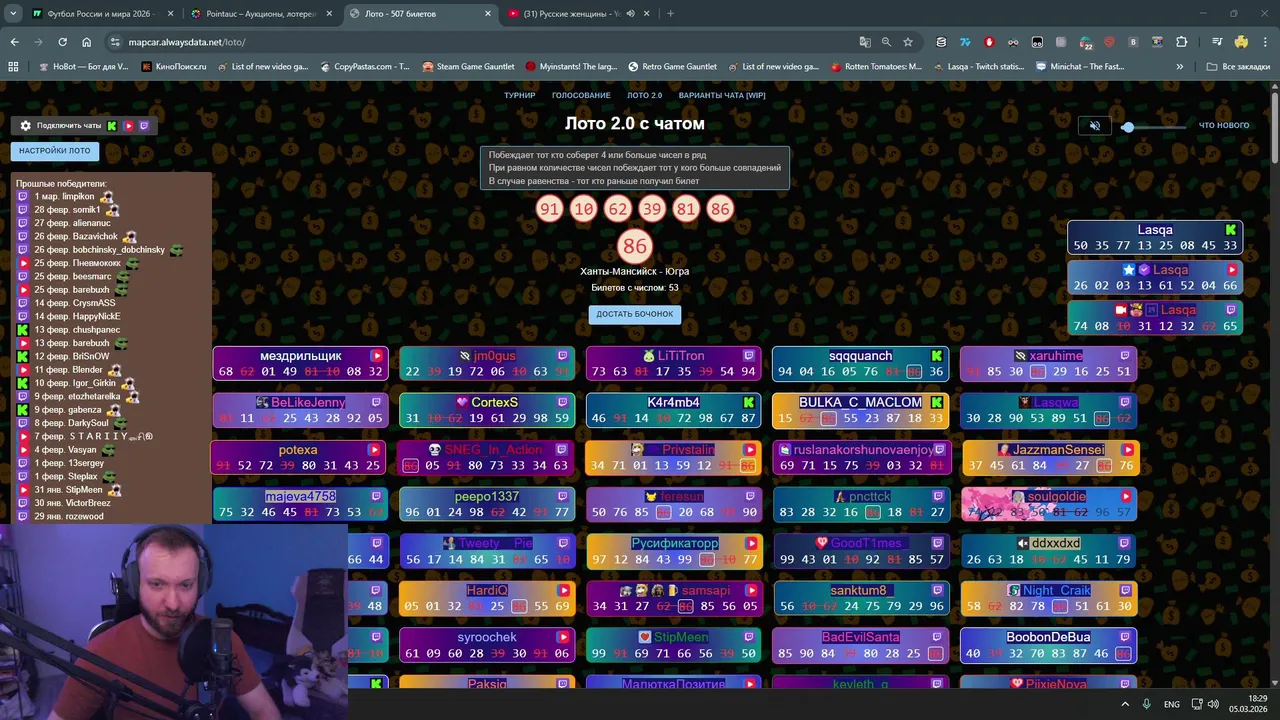
Task: Mute the lotto page sound
Action: pos(1094,126)
